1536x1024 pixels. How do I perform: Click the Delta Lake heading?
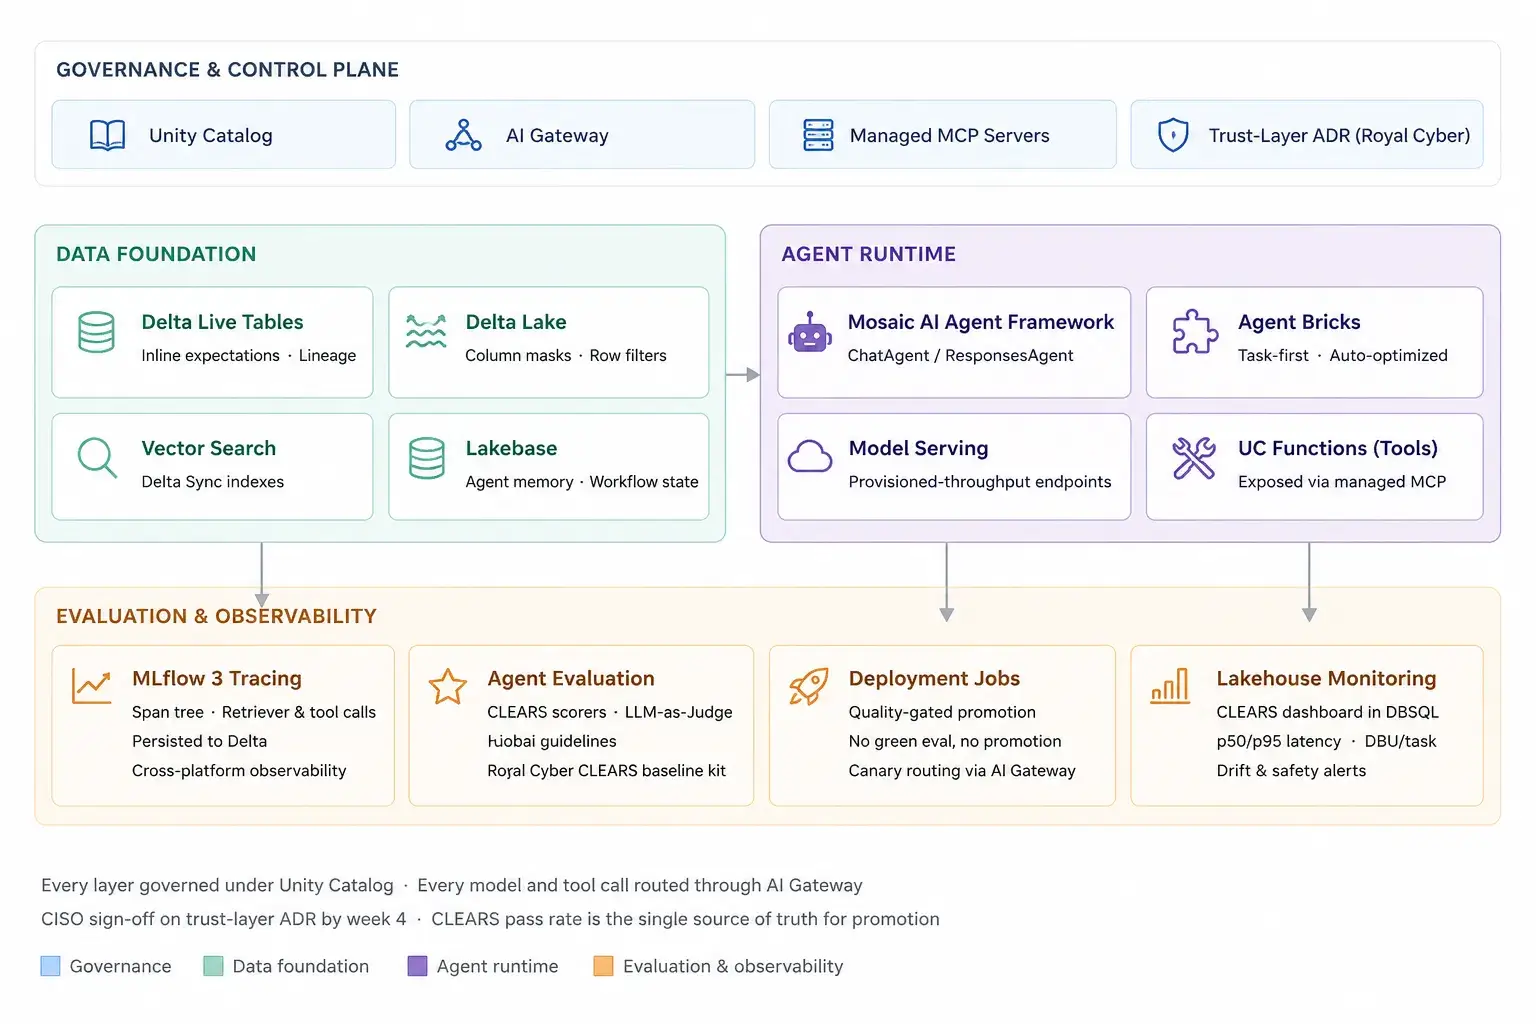pos(516,322)
